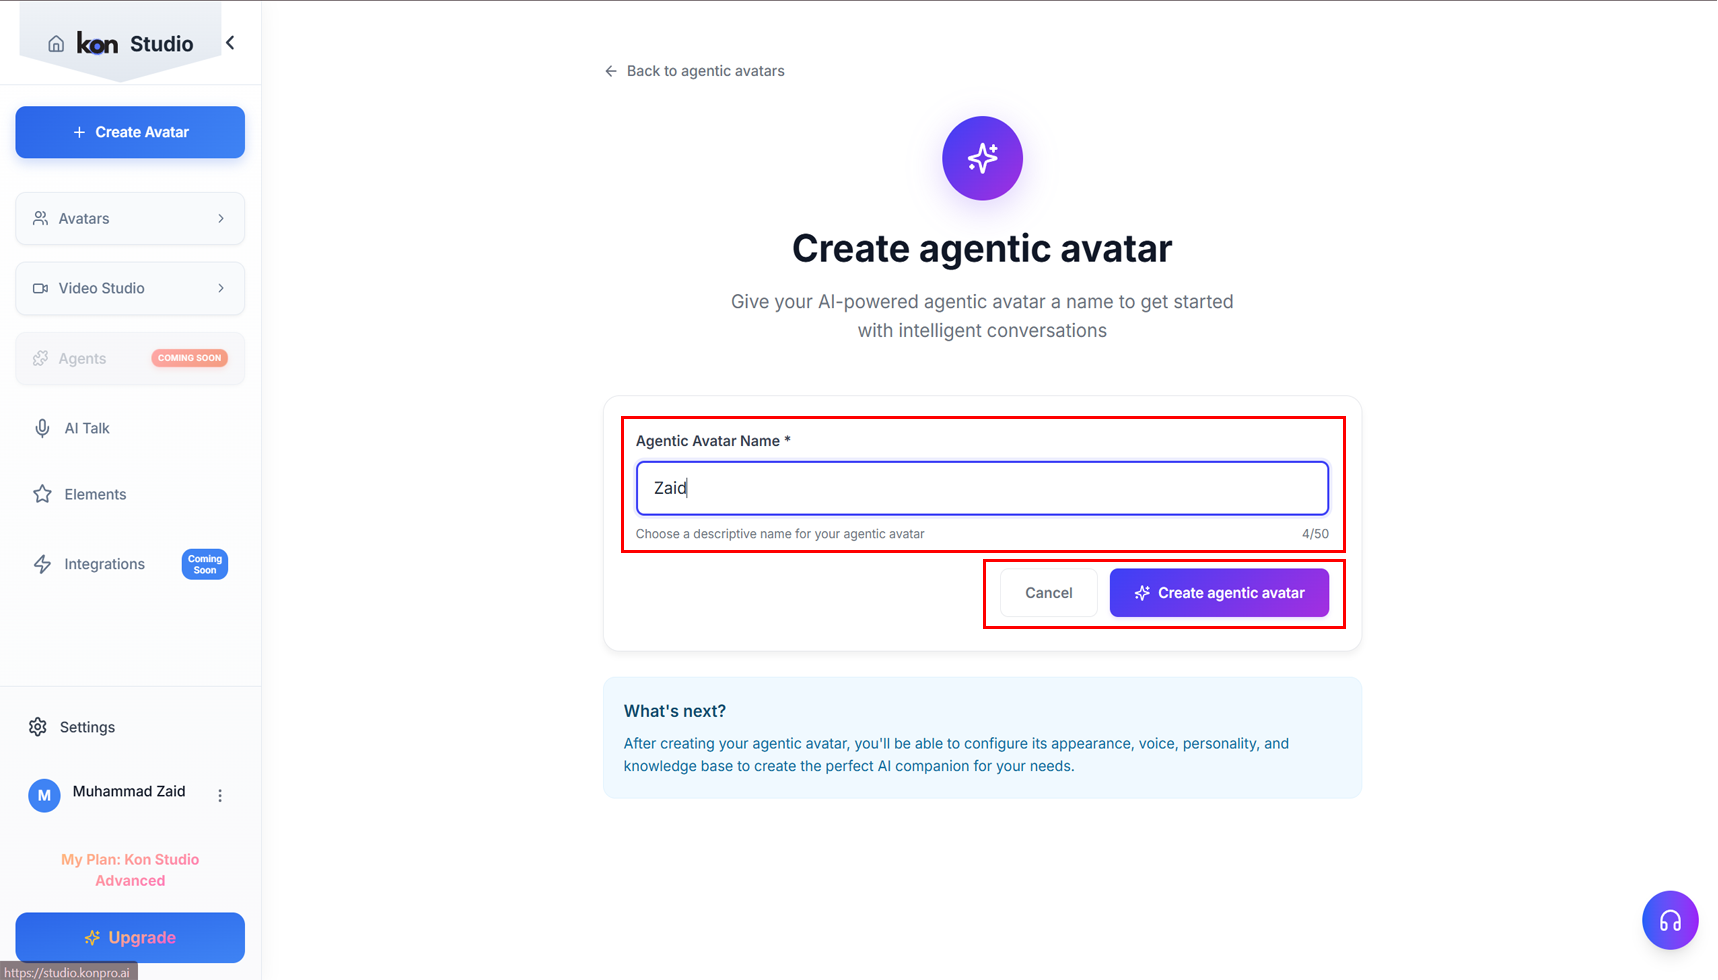Cancel the agentic avatar creation
Screen dimensions: 1718x980
pyautogui.click(x=1048, y=593)
